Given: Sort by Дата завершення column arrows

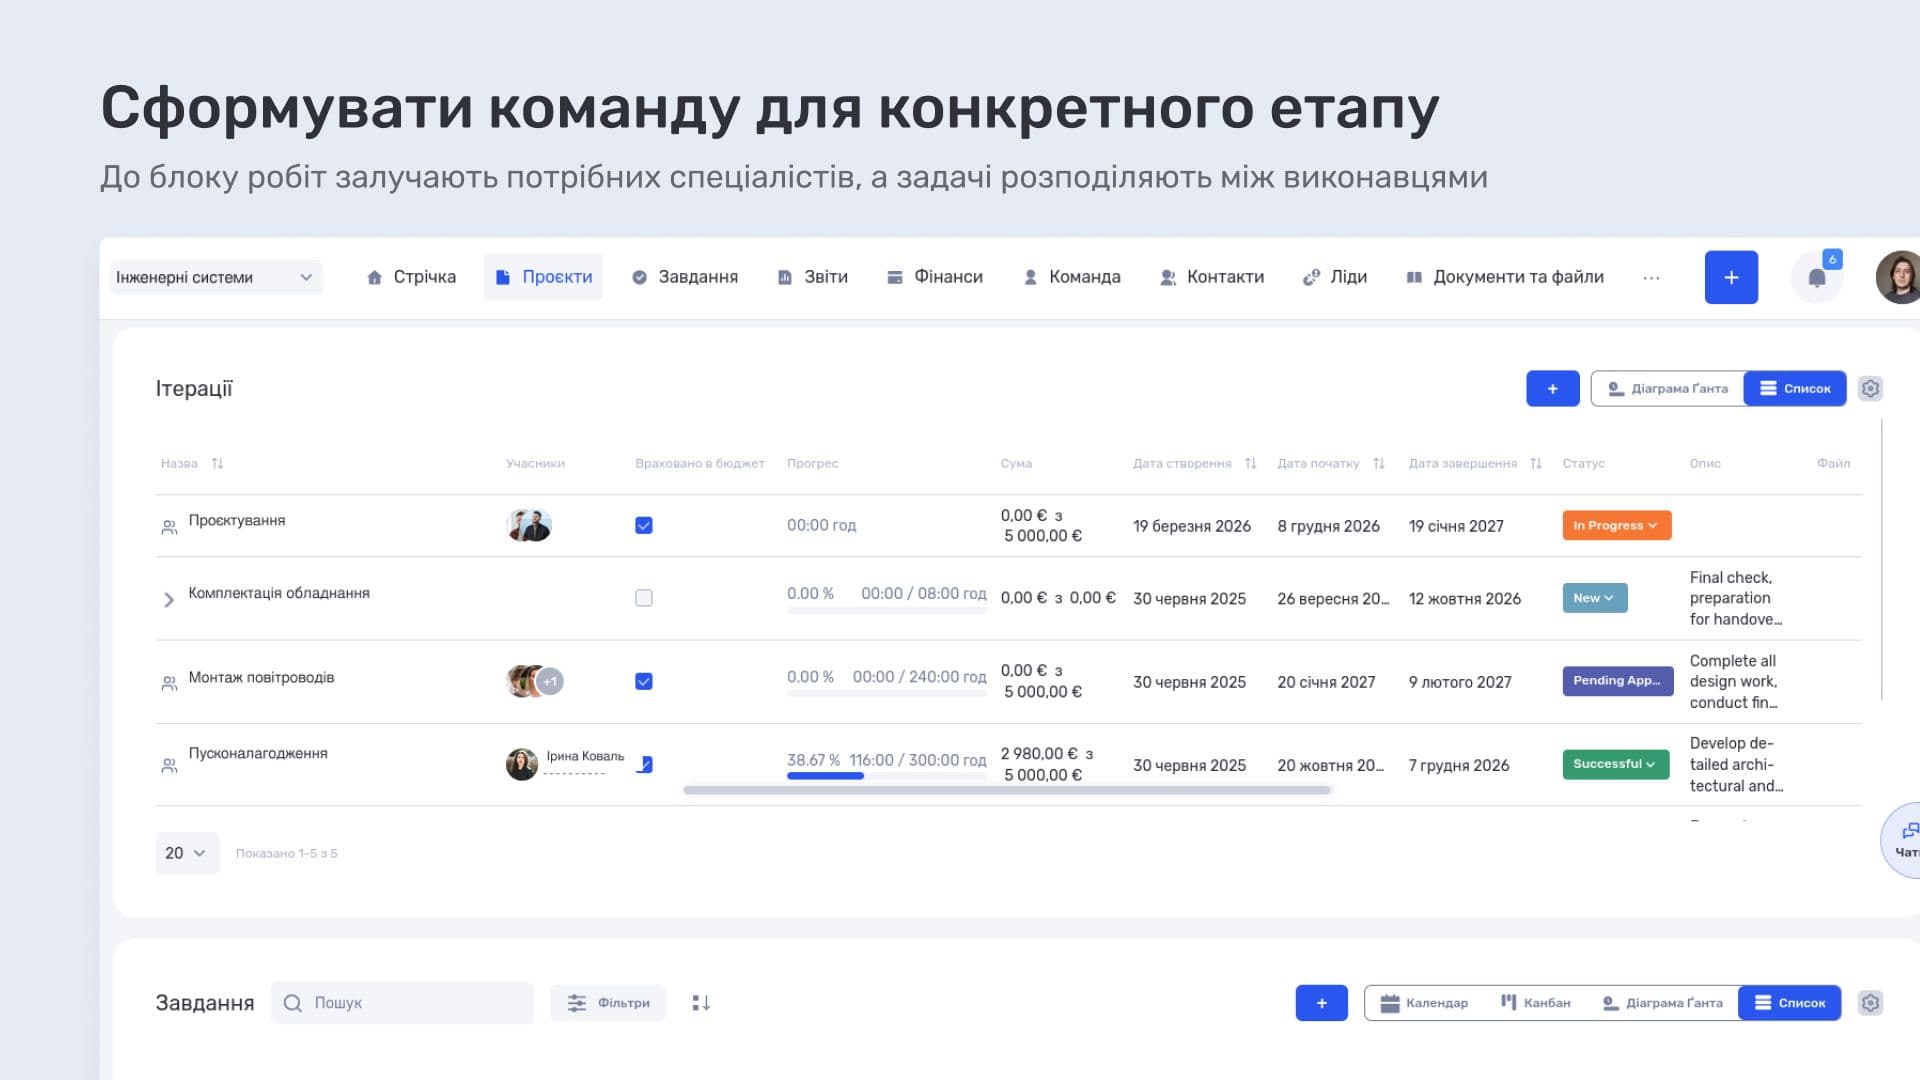Looking at the screenshot, I should tap(1536, 464).
